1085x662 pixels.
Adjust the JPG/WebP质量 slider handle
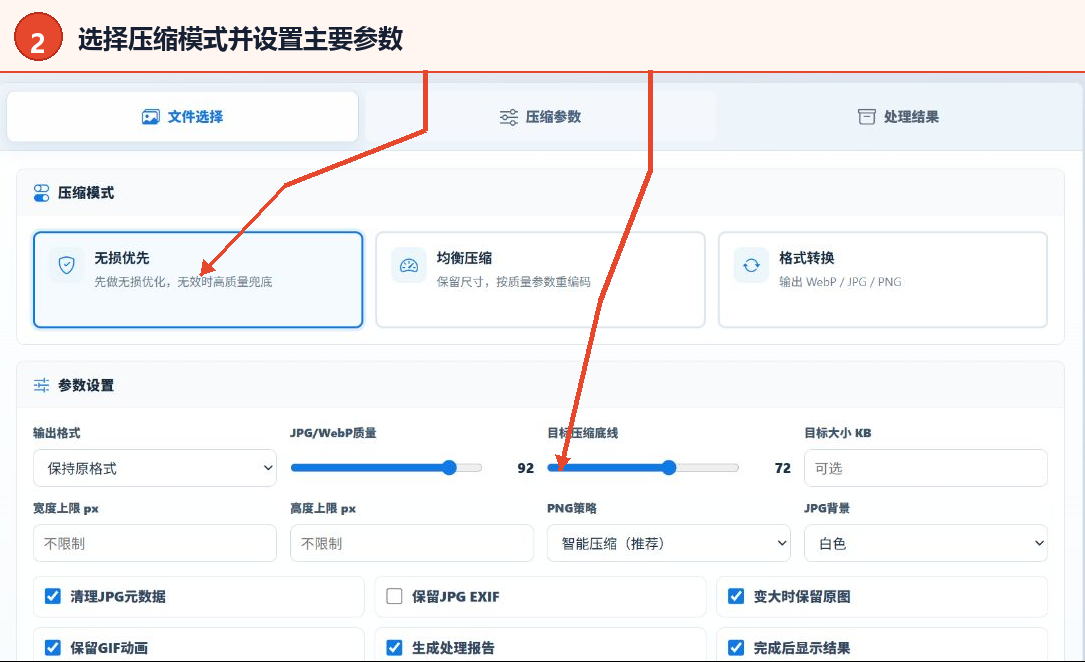click(x=450, y=468)
